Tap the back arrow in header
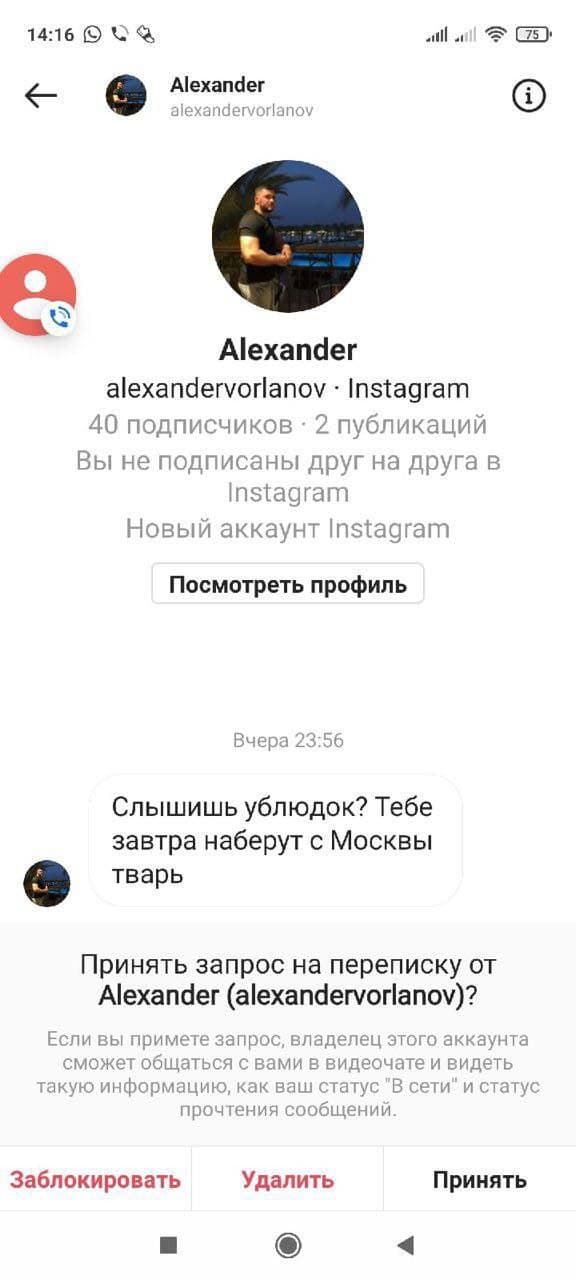The image size is (576, 1280). tap(41, 95)
